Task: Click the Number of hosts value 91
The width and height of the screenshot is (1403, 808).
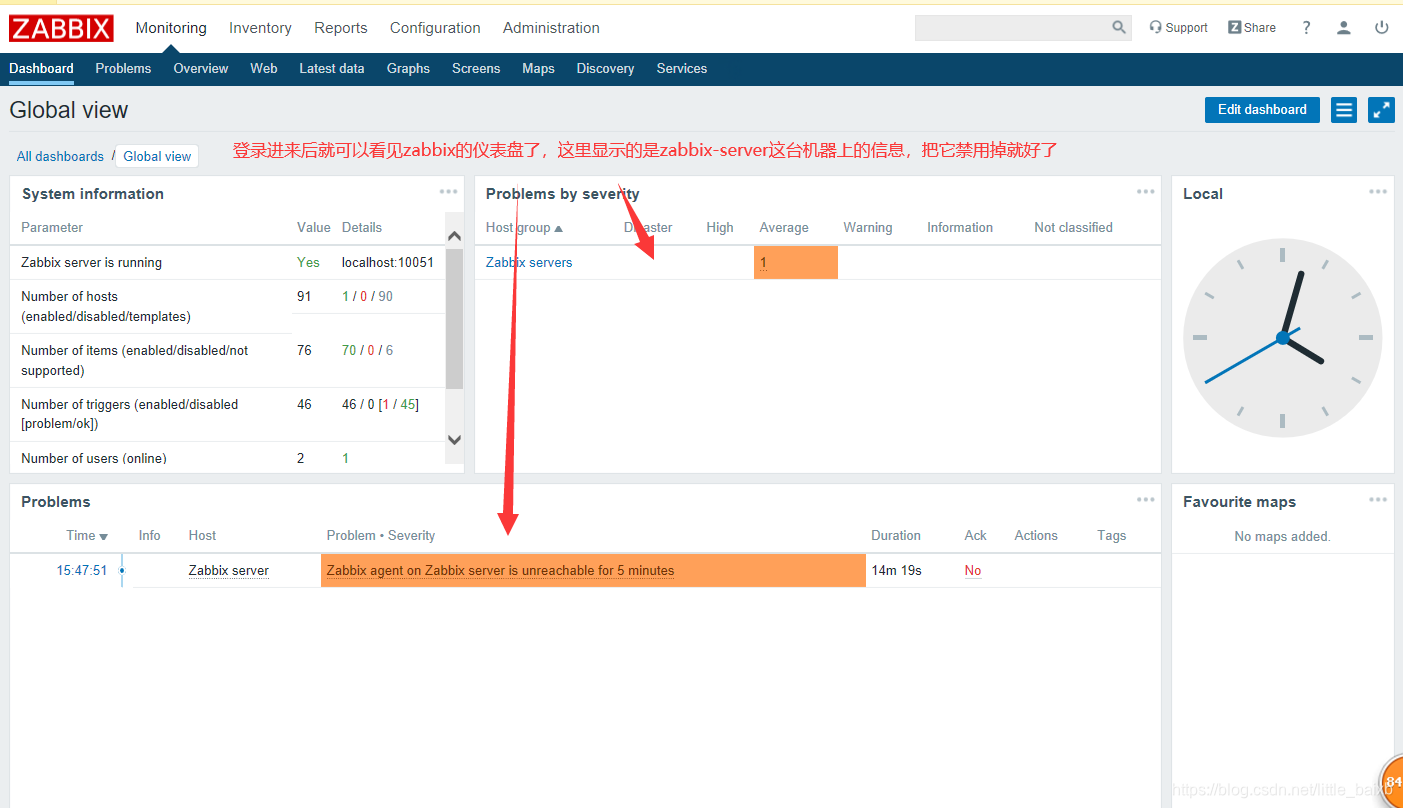Action: tap(304, 296)
